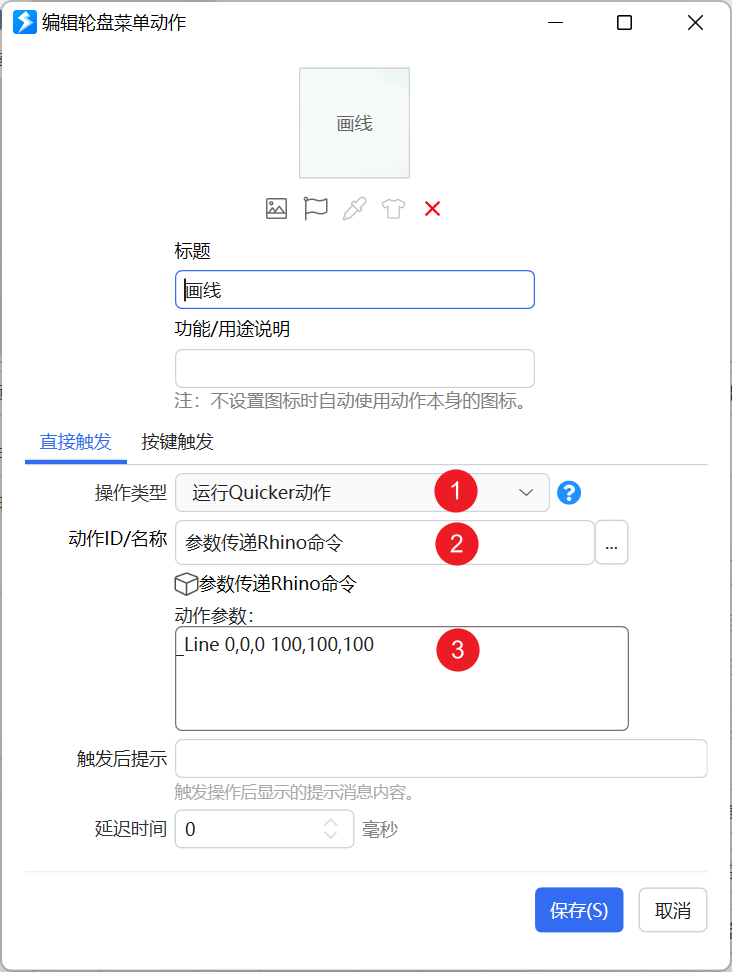Click the 画线 icon preview thumbnail
The image size is (732, 972).
(355, 123)
